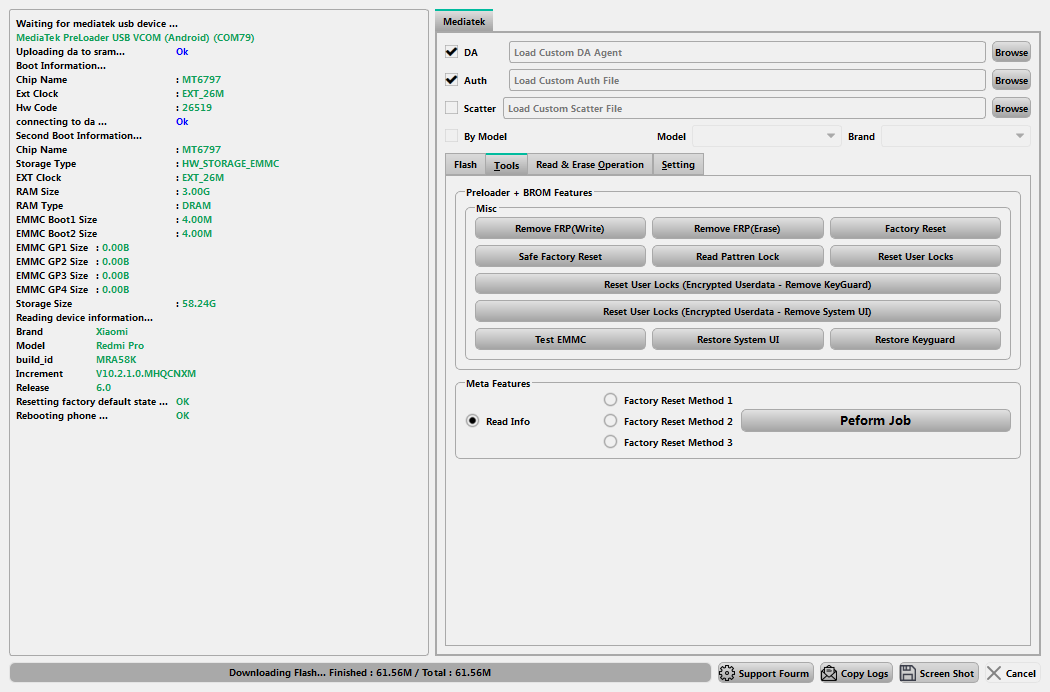This screenshot has height=692, width=1050.
Task: Click the Factory Reset button
Action: (x=915, y=228)
